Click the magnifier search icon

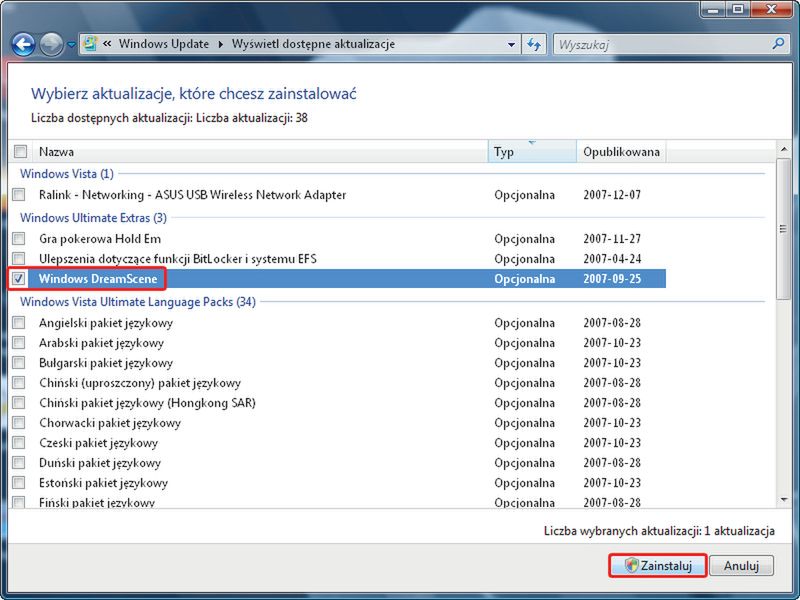(778, 44)
